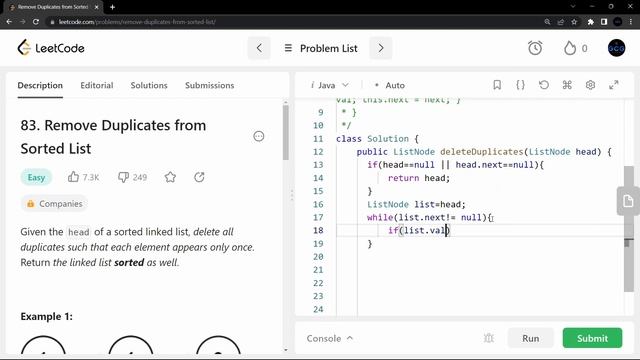The image size is (640, 360).
Task: Click the code editor vertical scrollbar
Action: point(629,229)
